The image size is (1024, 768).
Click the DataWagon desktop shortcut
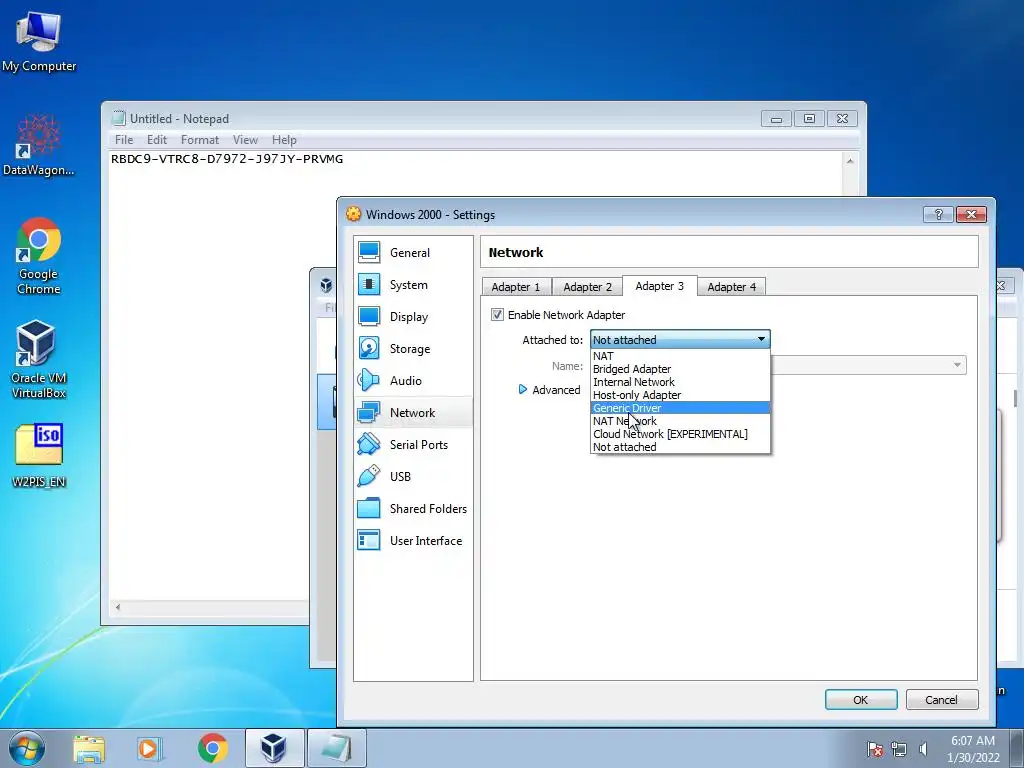(x=39, y=145)
